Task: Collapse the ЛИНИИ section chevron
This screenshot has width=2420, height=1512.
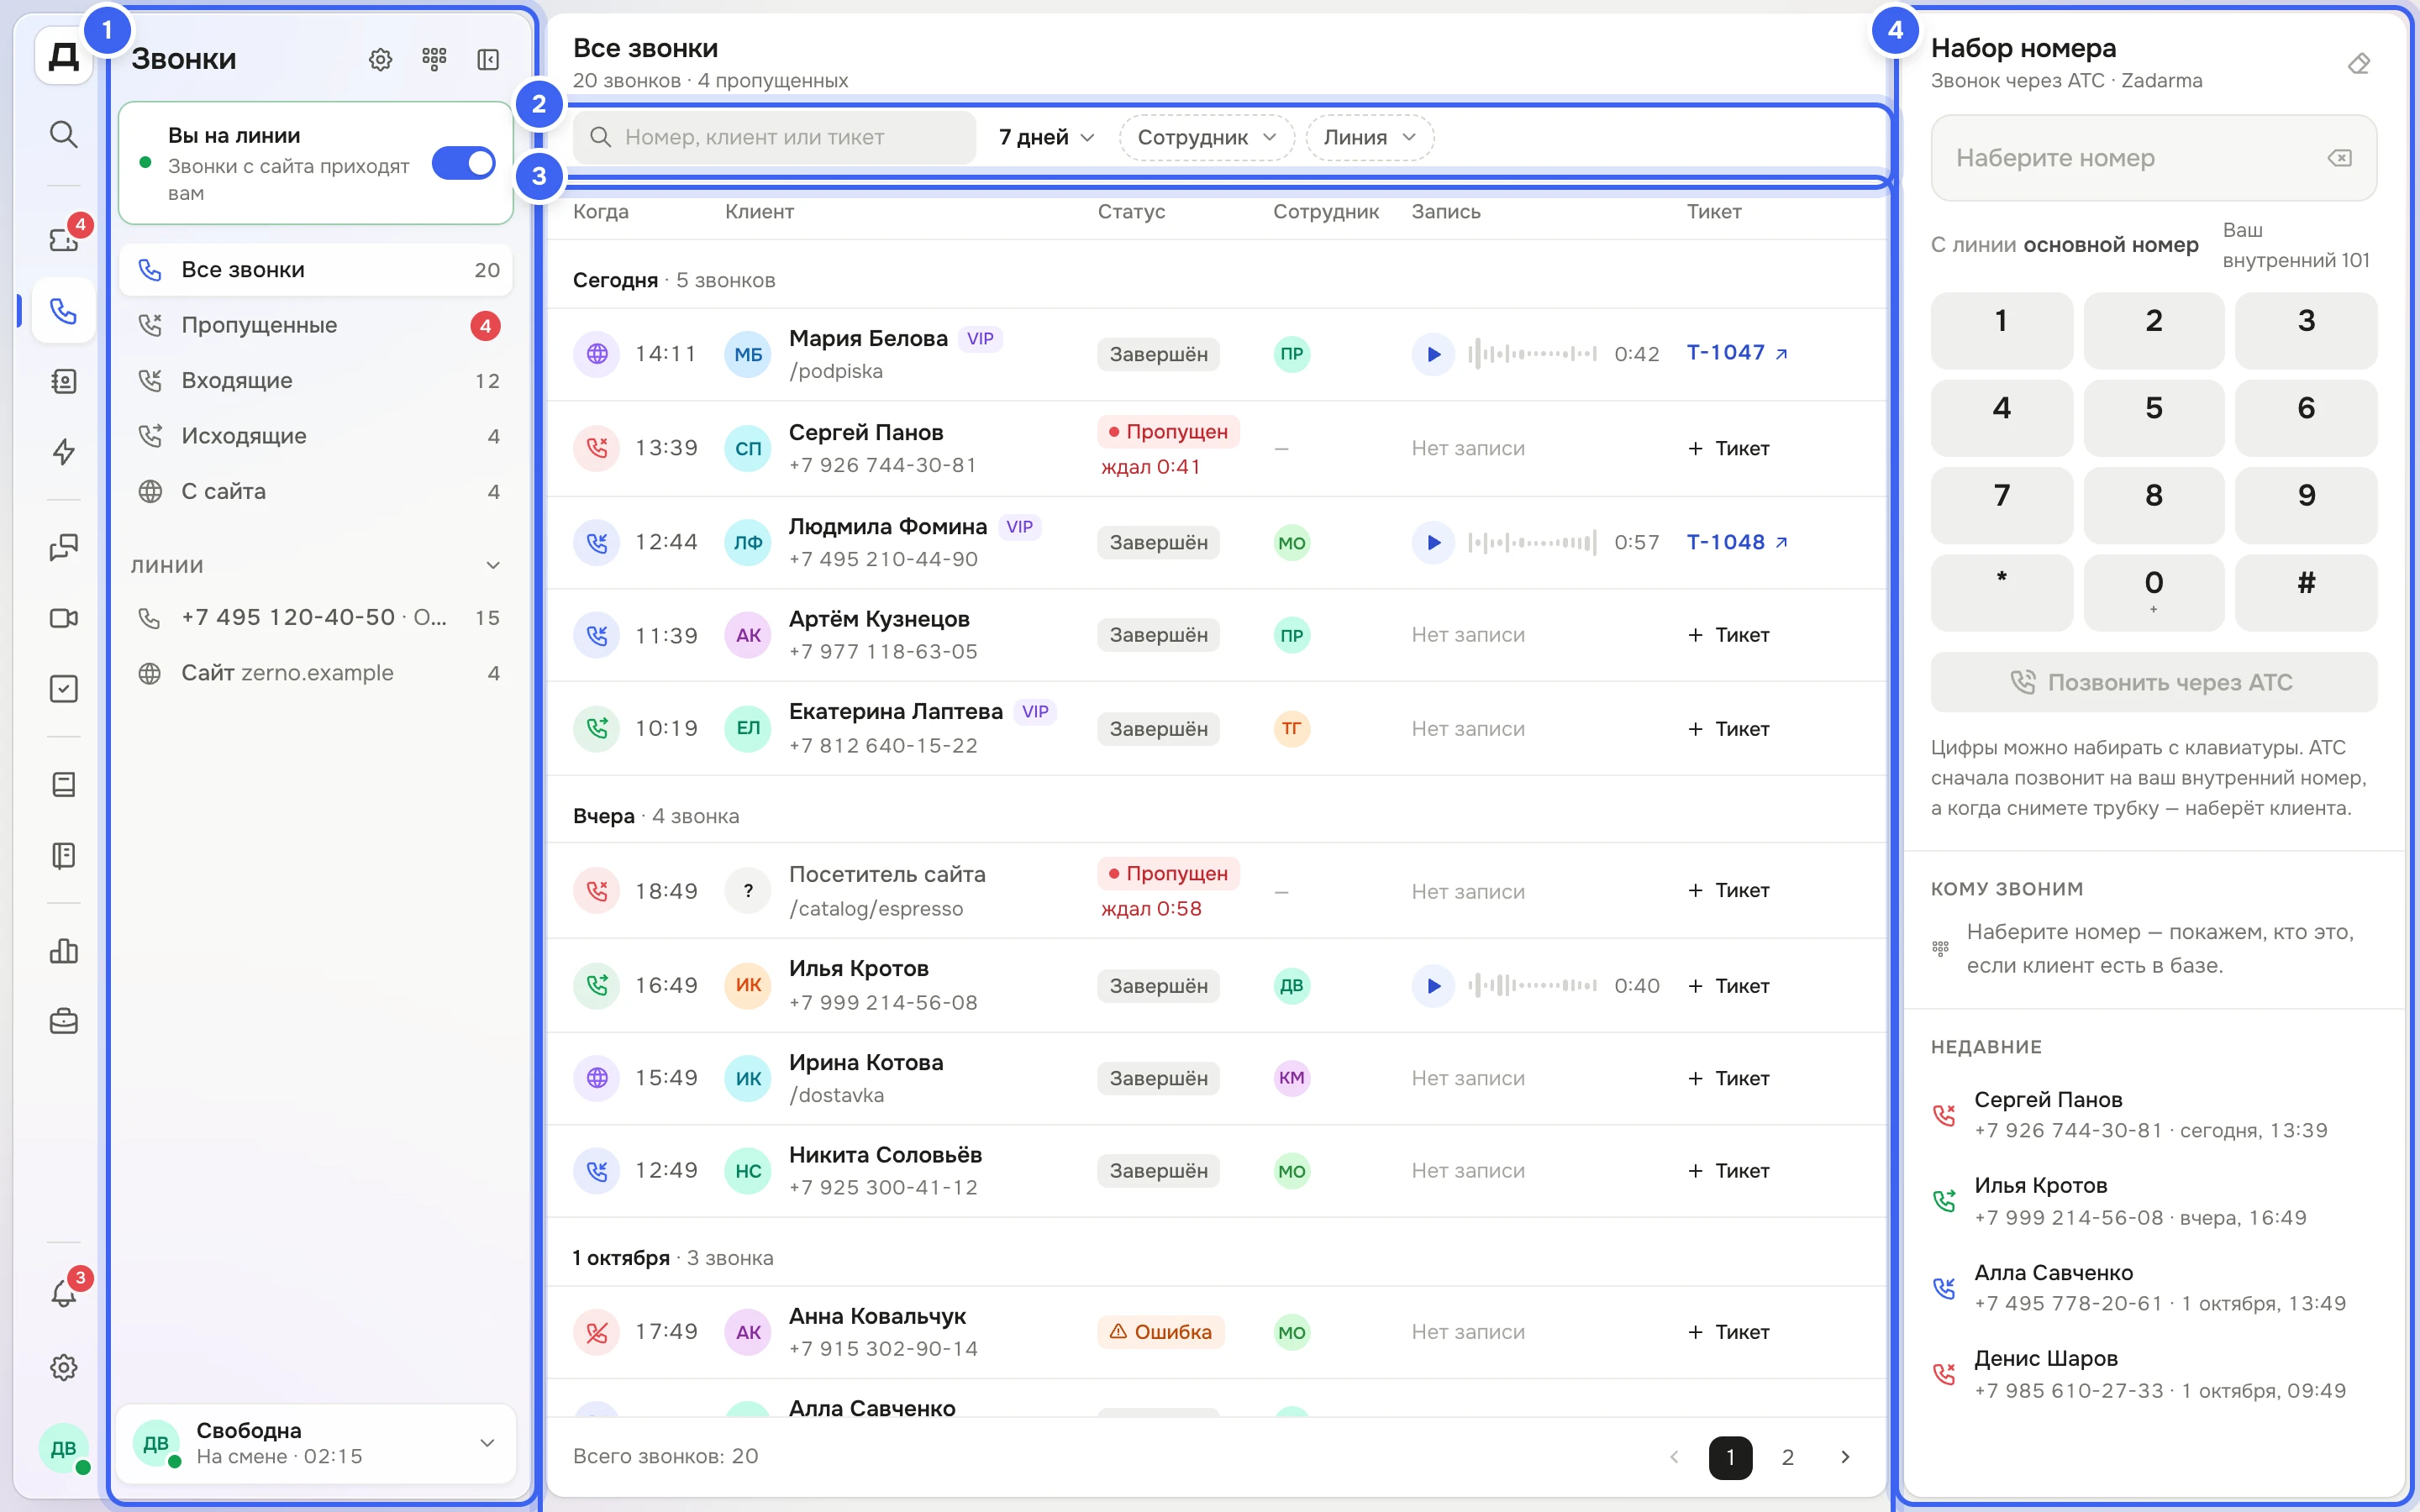Action: tap(493, 566)
